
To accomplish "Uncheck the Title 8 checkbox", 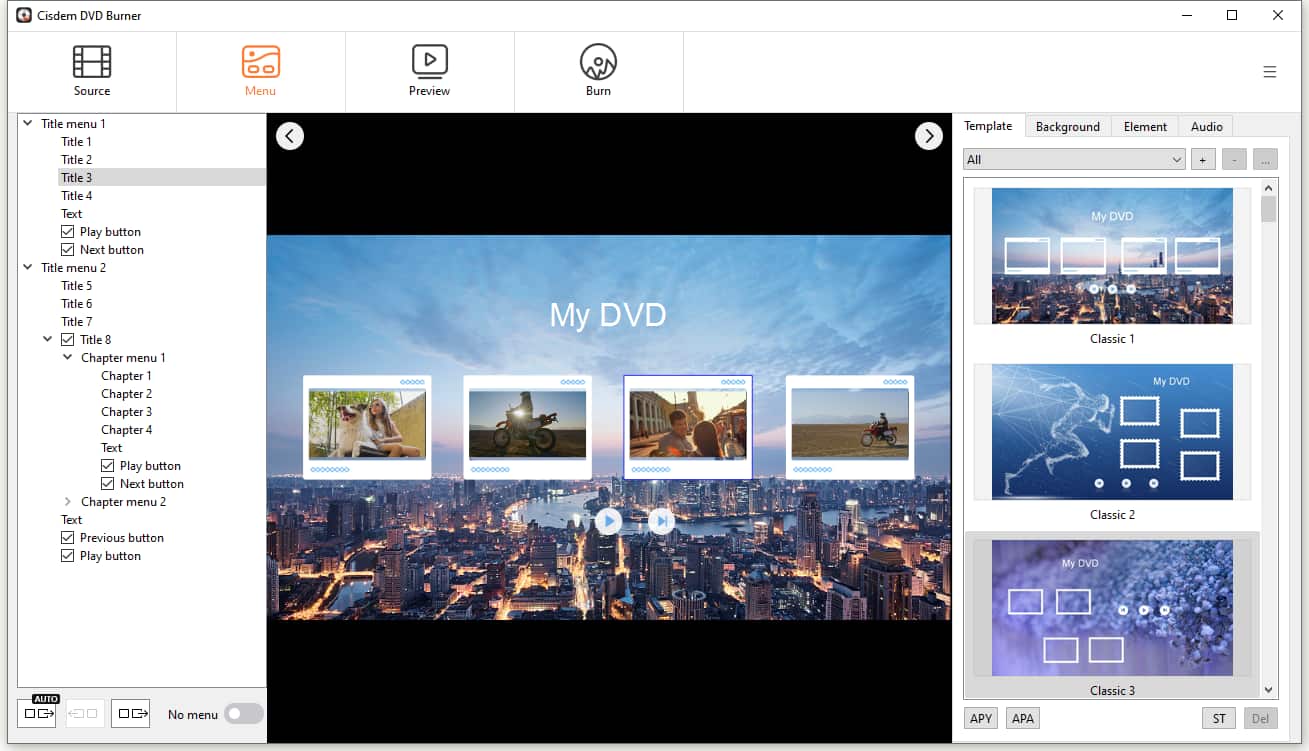I will tap(68, 340).
